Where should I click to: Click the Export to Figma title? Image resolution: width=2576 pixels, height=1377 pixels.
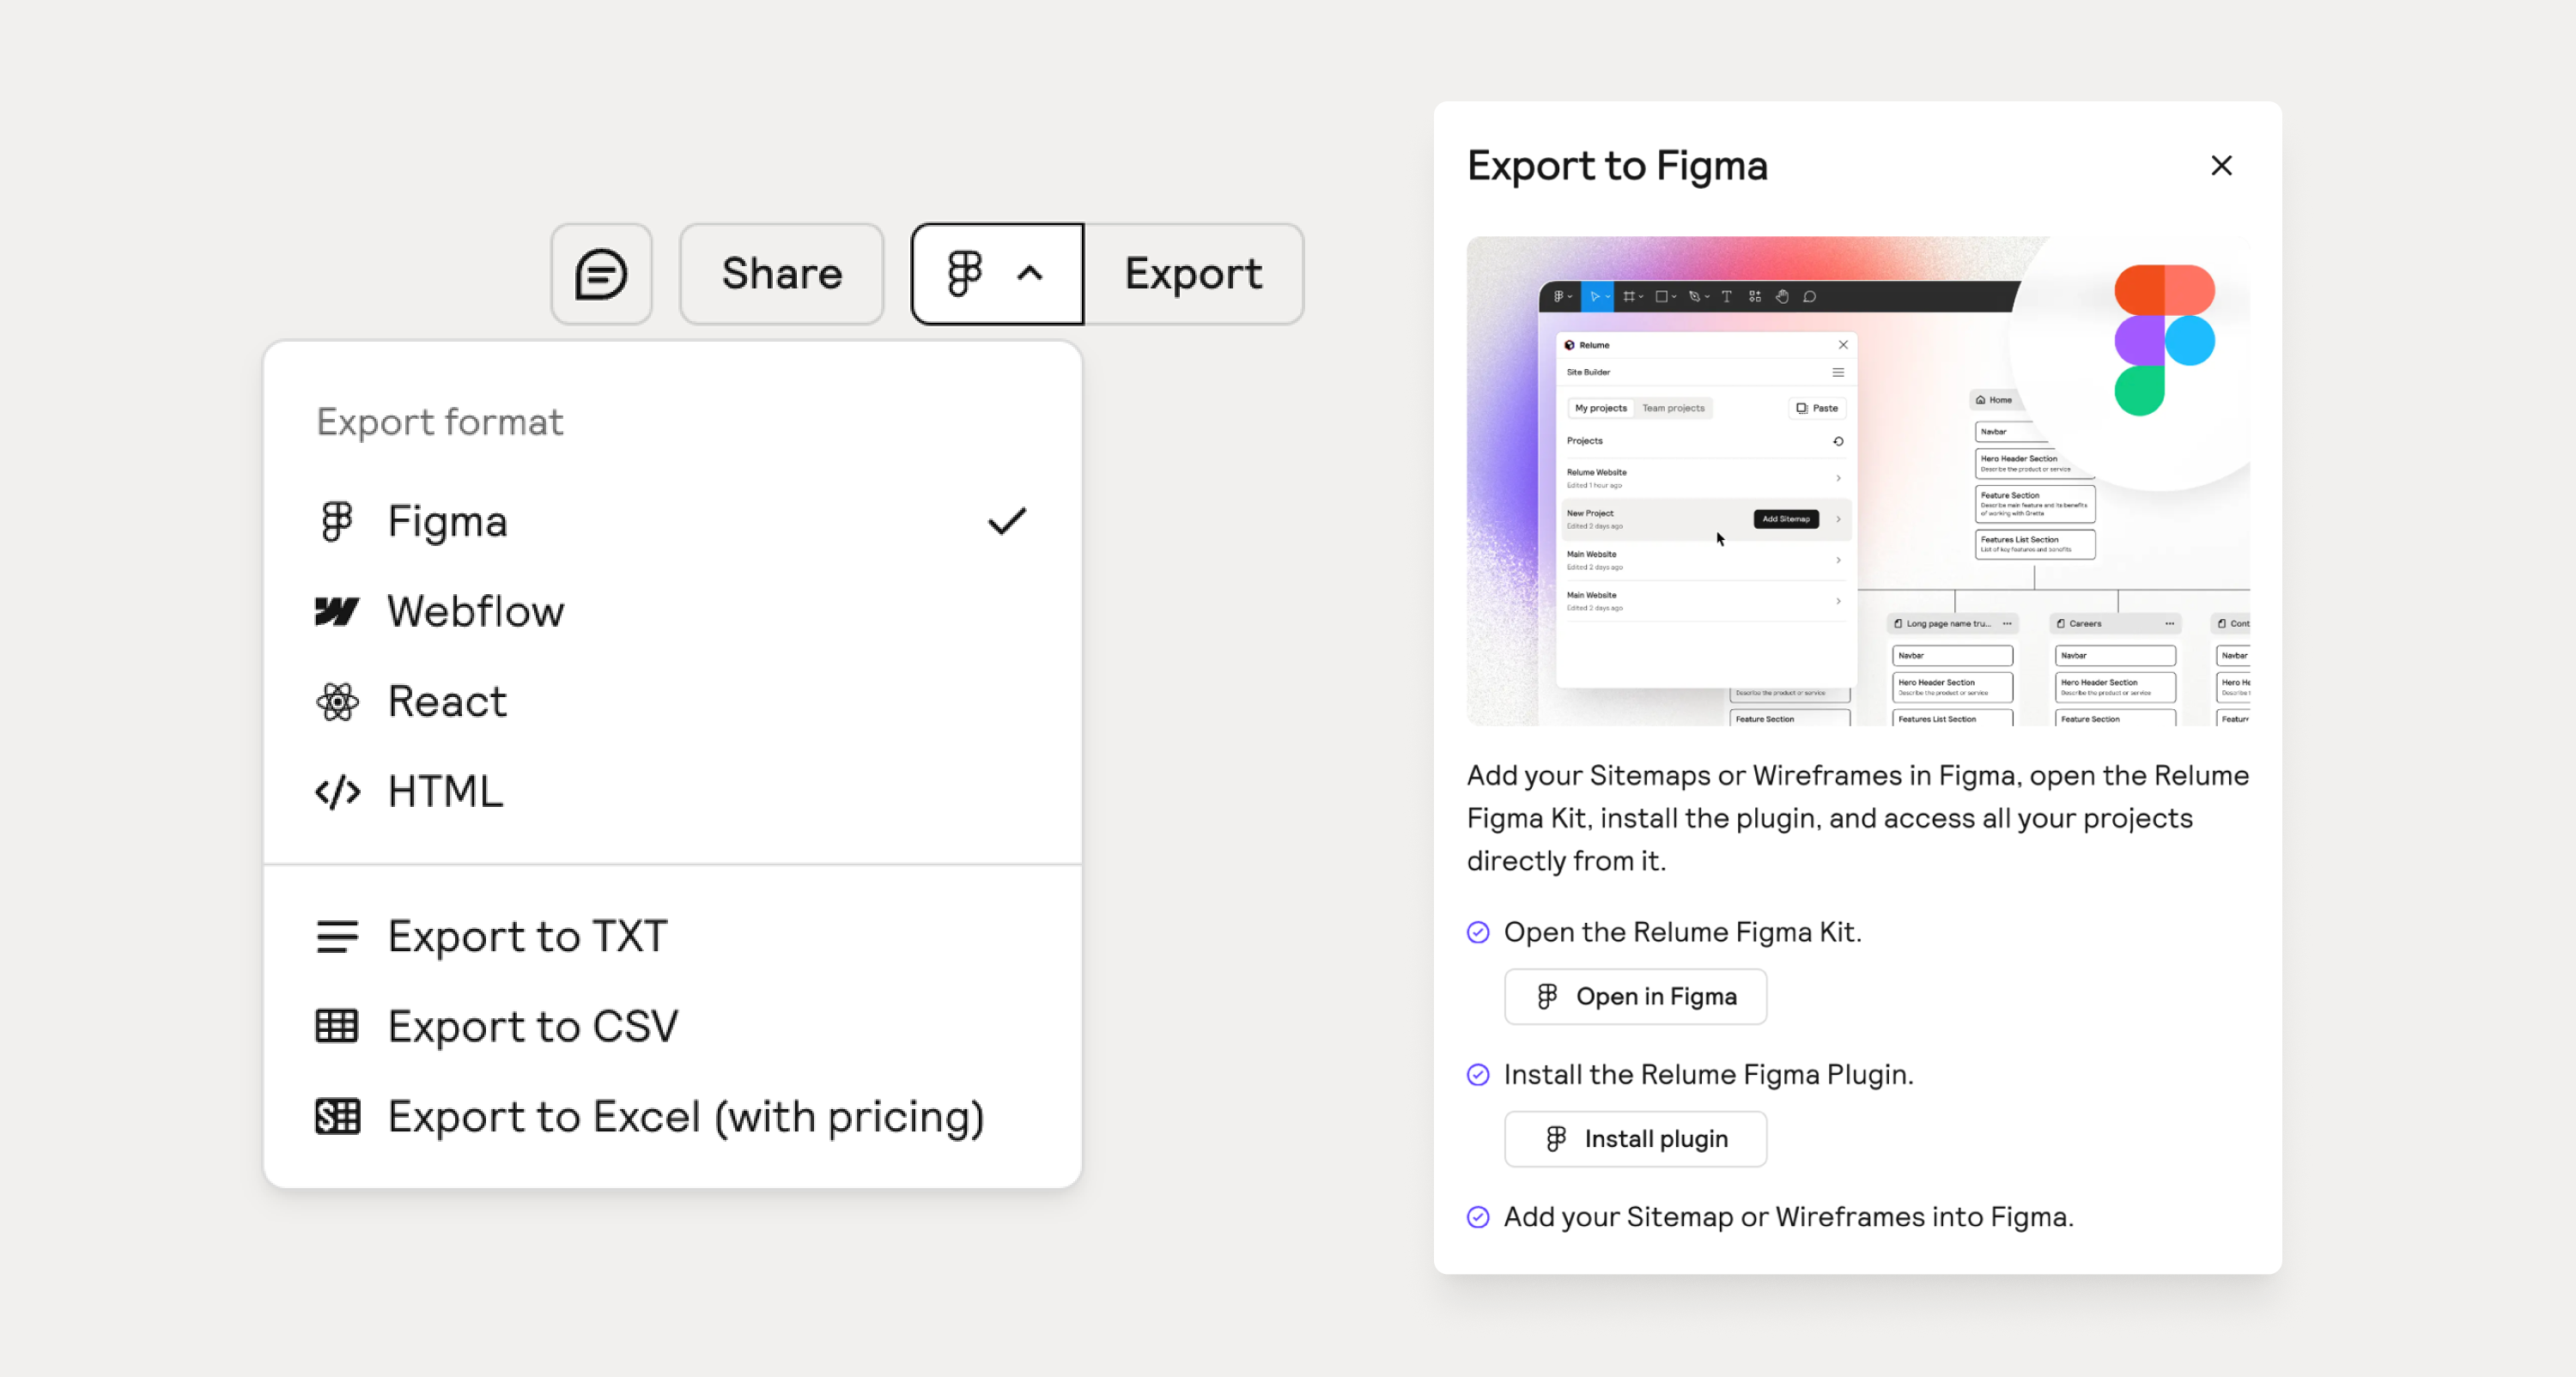(x=1617, y=166)
